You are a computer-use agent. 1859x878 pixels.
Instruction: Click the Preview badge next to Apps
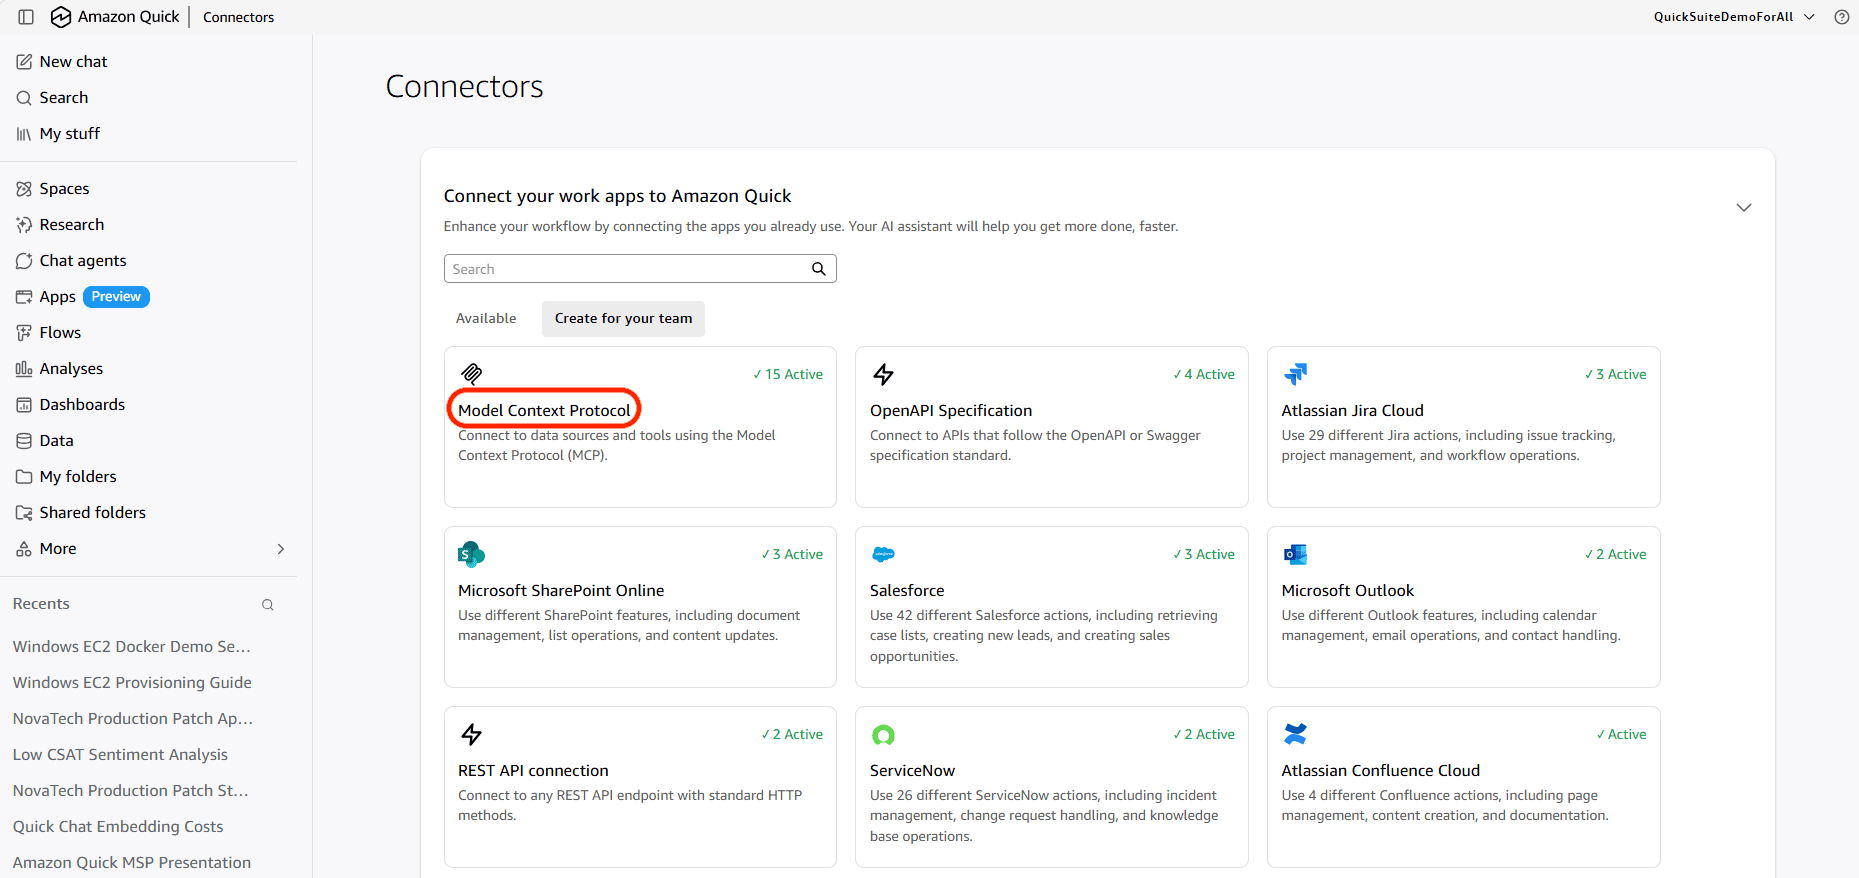[x=116, y=297]
